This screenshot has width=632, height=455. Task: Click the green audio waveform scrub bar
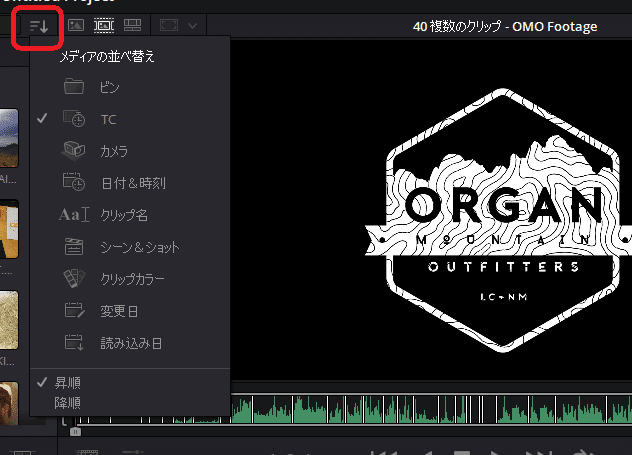pos(431,409)
